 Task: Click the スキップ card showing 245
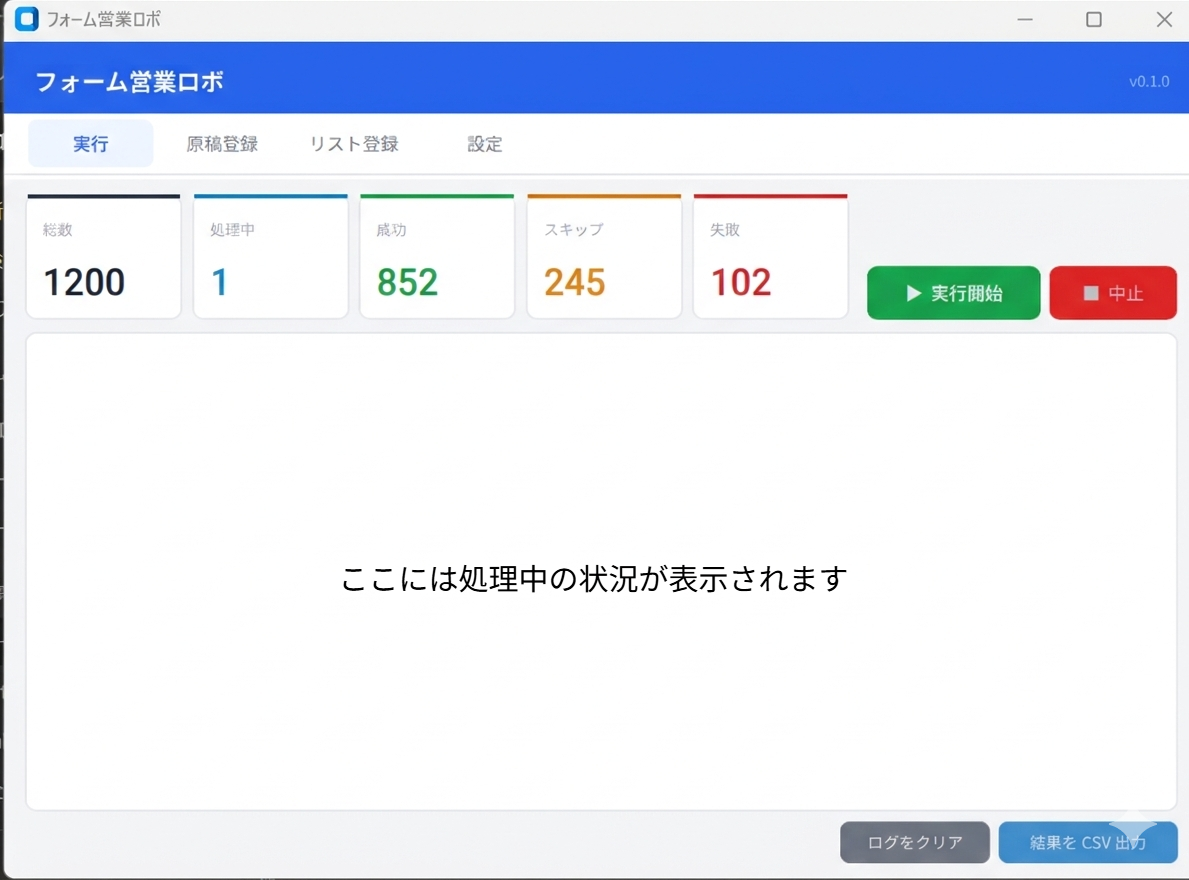pos(604,256)
